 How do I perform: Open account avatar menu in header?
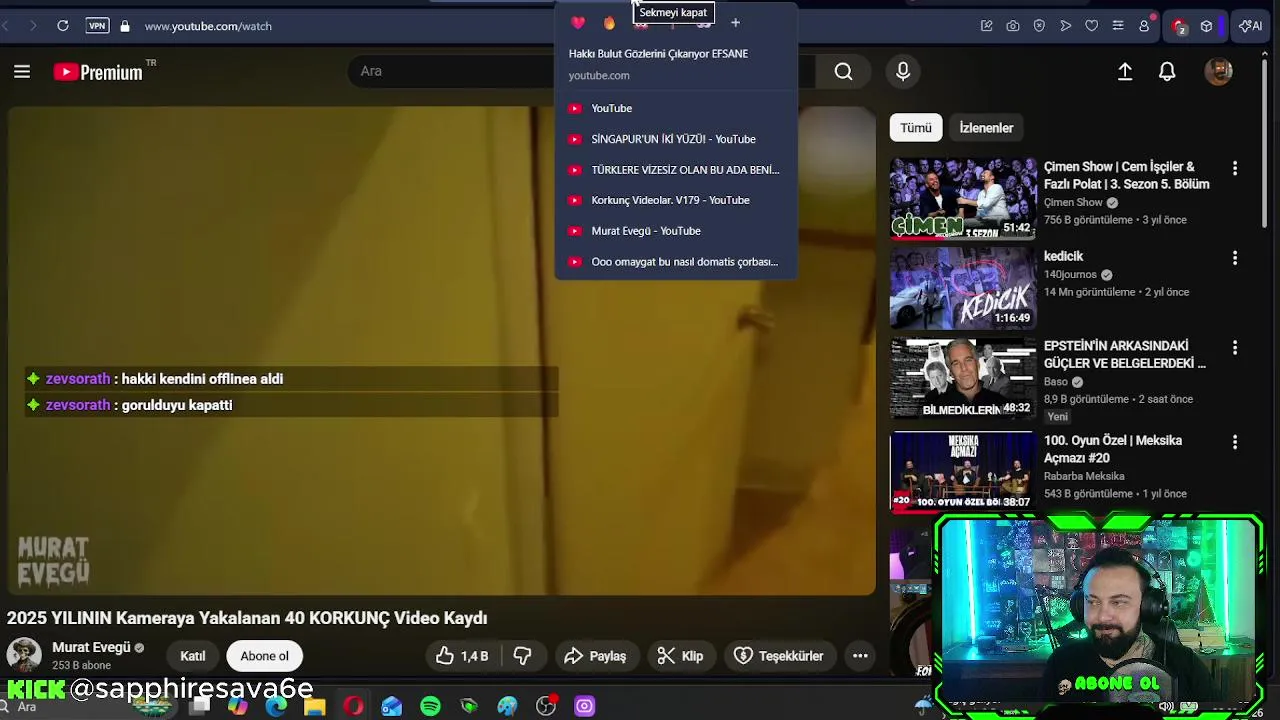[x=1218, y=71]
